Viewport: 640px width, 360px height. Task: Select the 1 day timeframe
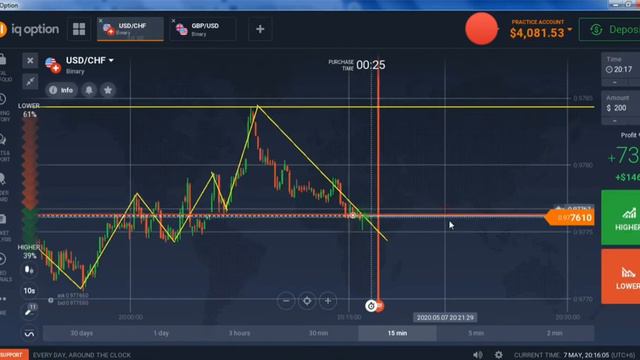coord(161,333)
